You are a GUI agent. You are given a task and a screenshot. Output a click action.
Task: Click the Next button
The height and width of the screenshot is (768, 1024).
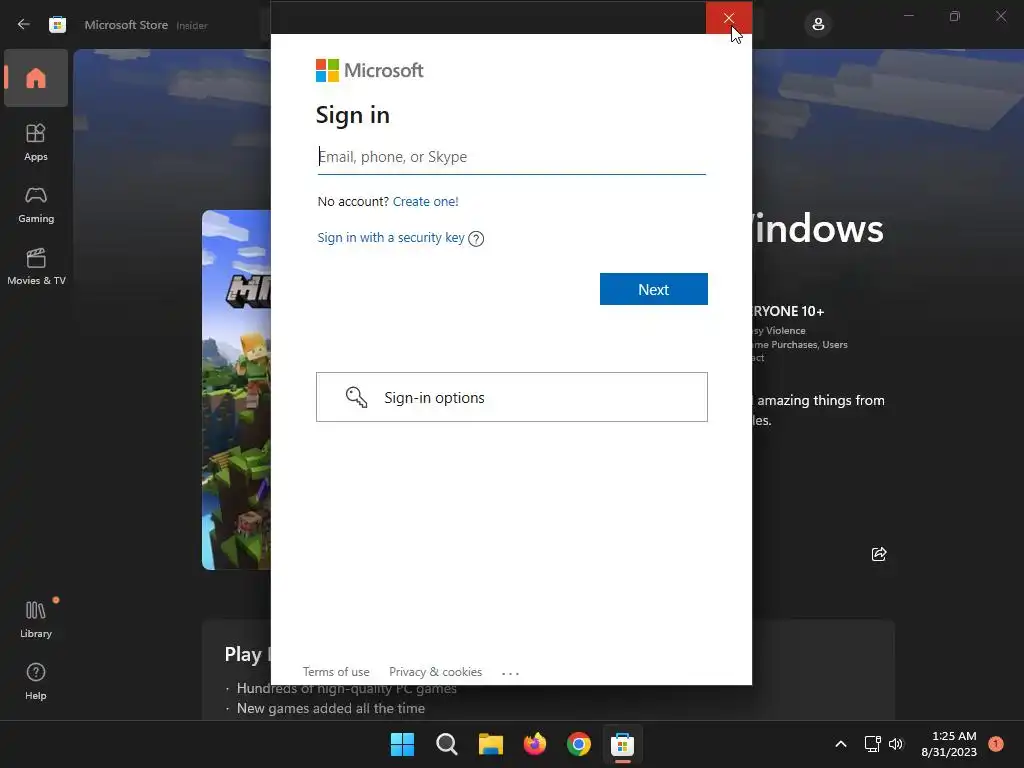click(x=654, y=289)
